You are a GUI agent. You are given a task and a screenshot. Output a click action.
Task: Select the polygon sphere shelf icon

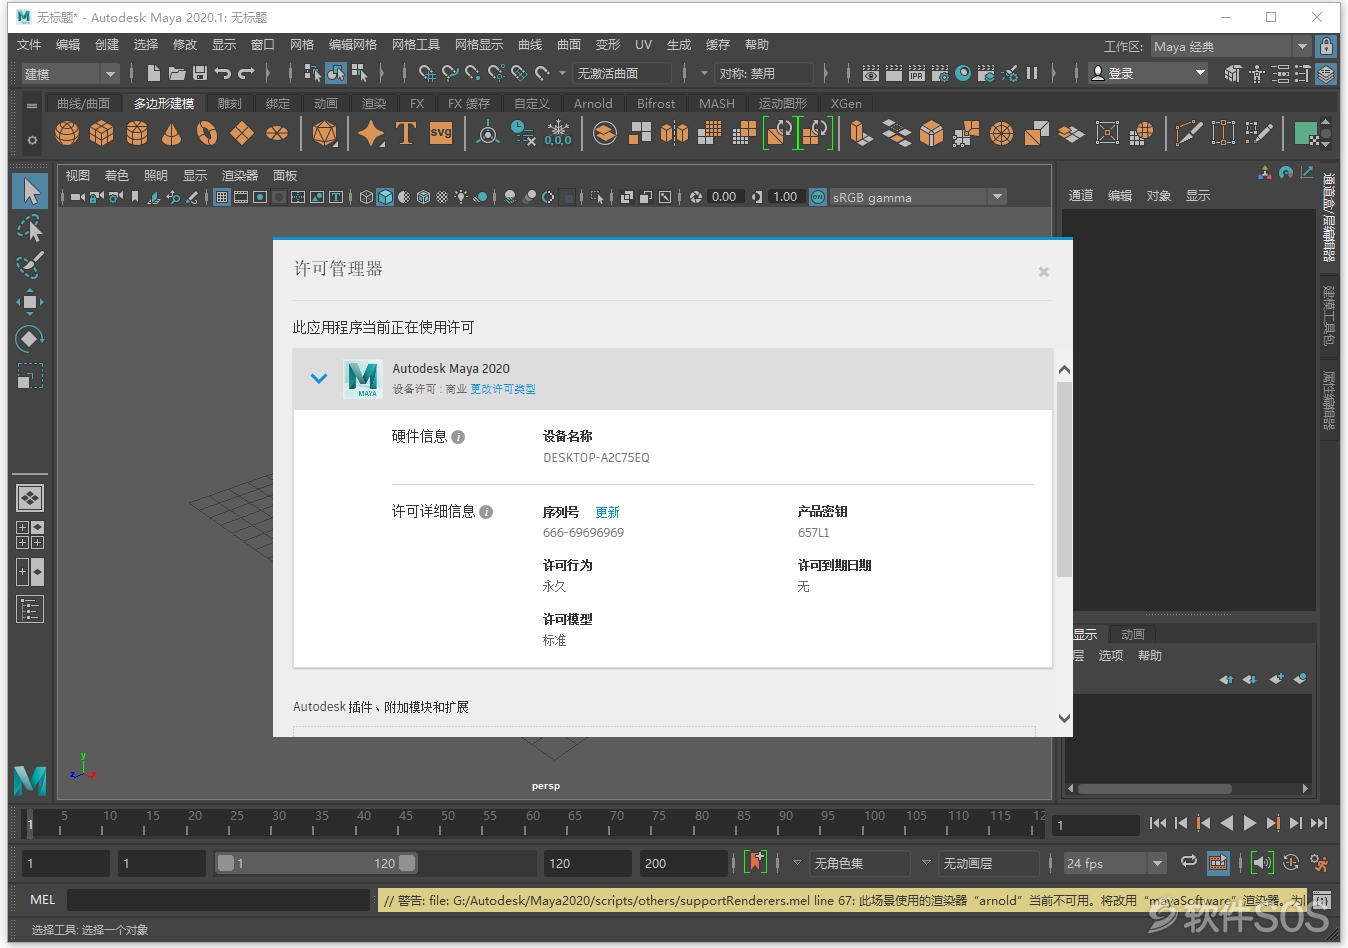click(67, 133)
